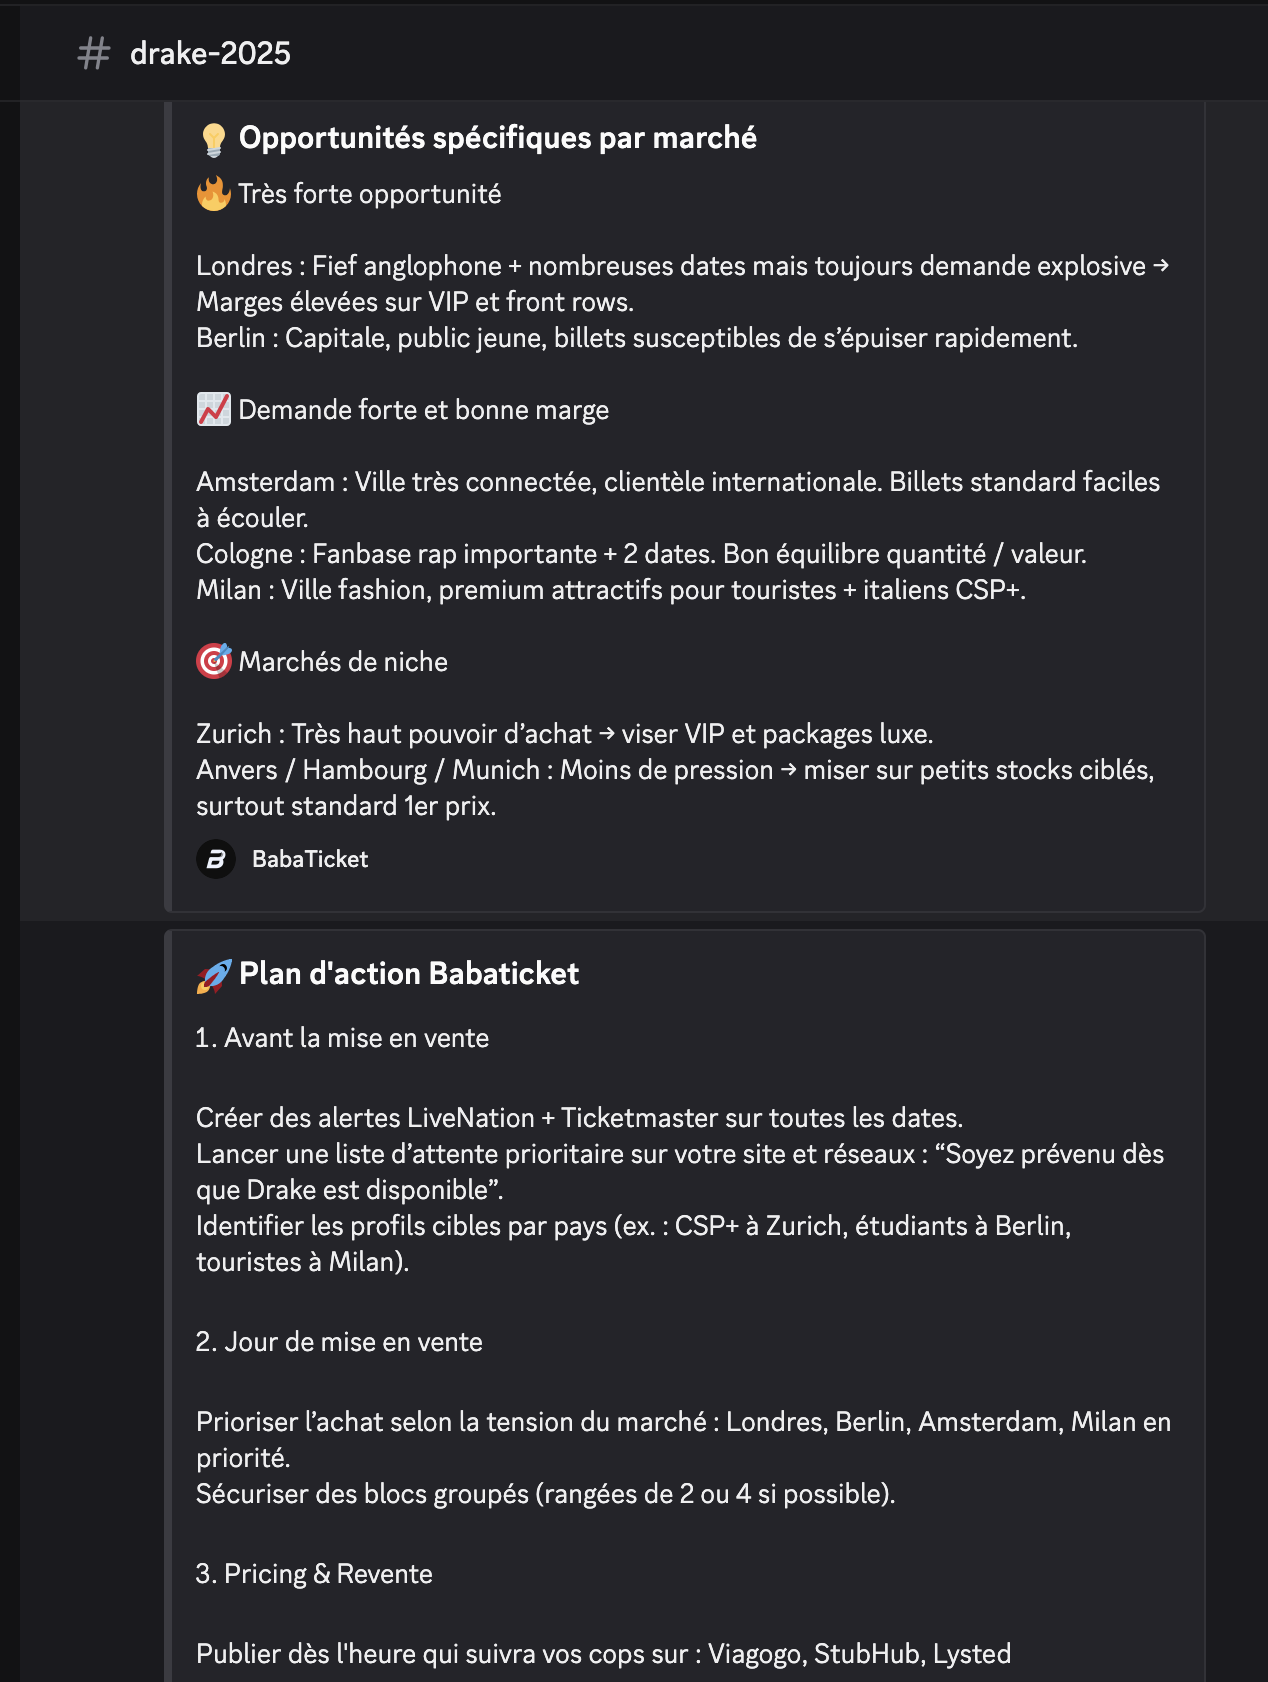The width and height of the screenshot is (1268, 1682).
Task: Click the Viagogo, StubHub, Lysted line
Action: [x=603, y=1654]
